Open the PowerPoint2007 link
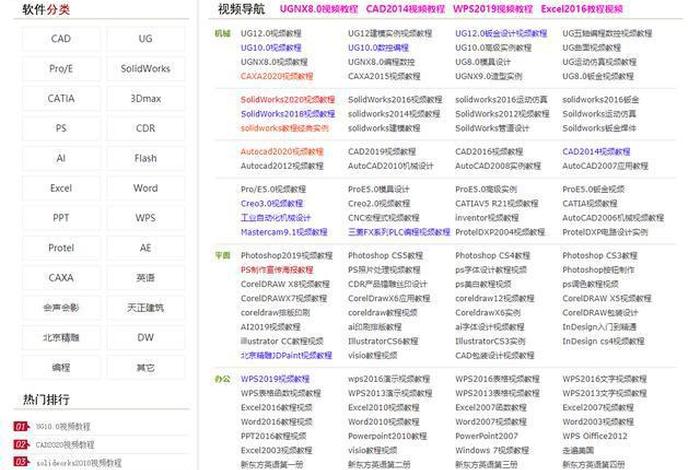This screenshot has height=470, width=700. [x=487, y=436]
